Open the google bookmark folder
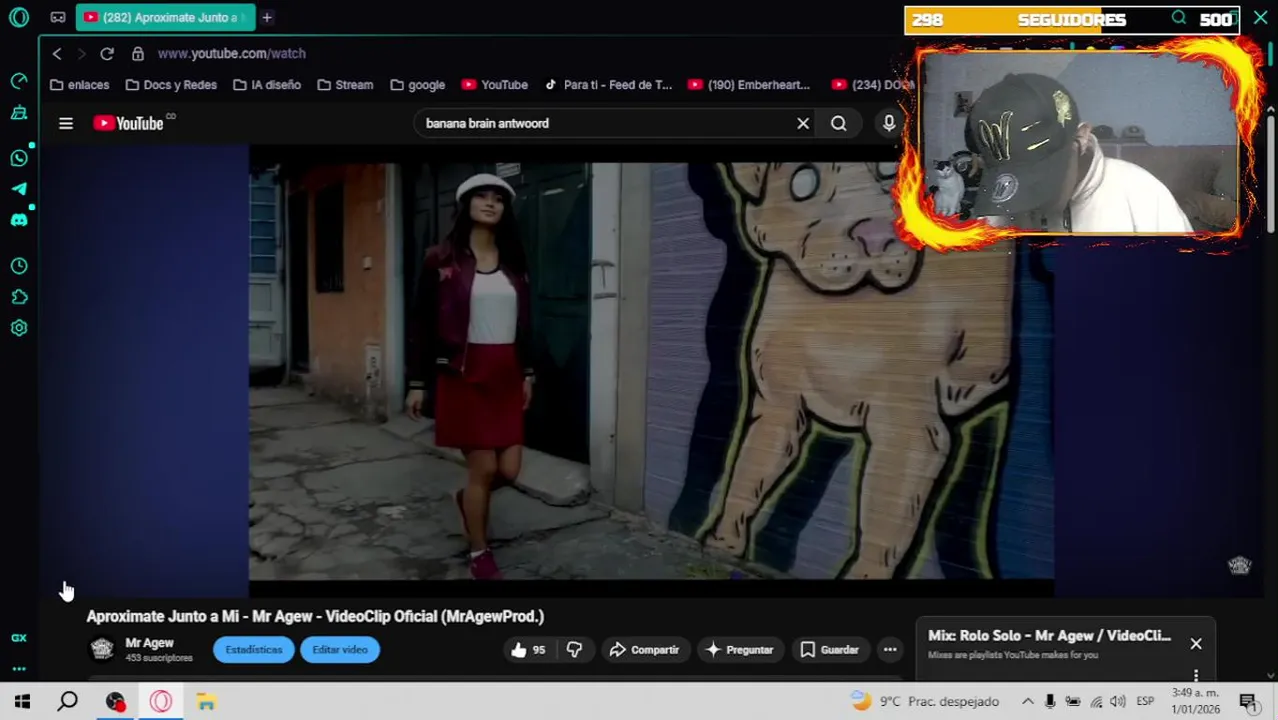 418,85
